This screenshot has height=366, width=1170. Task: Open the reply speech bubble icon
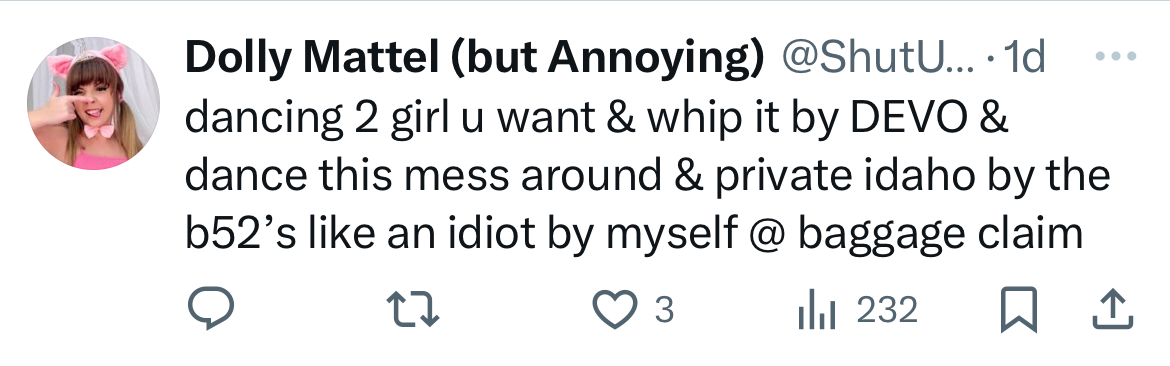tap(210, 309)
